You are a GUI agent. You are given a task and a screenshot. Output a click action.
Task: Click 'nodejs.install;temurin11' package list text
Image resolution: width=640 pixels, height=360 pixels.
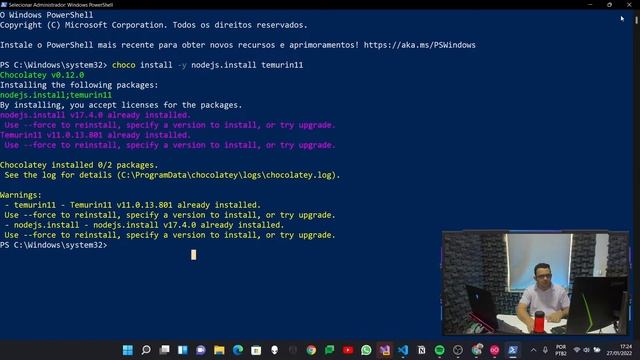click(56, 95)
